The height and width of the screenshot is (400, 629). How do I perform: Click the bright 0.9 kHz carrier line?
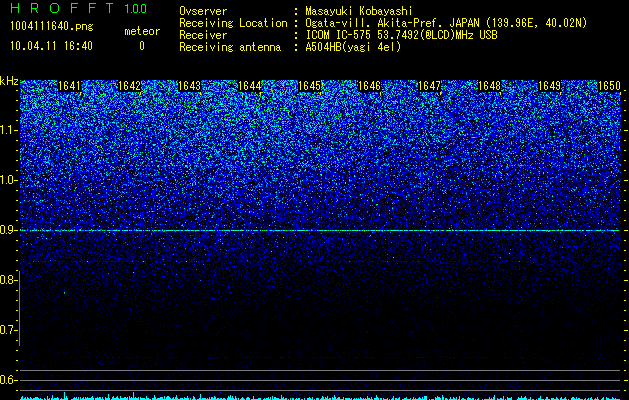[320, 231]
